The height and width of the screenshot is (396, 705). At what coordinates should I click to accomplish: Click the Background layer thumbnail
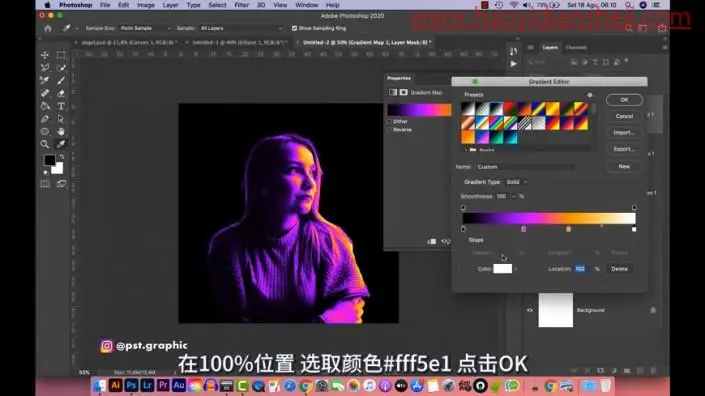point(556,310)
